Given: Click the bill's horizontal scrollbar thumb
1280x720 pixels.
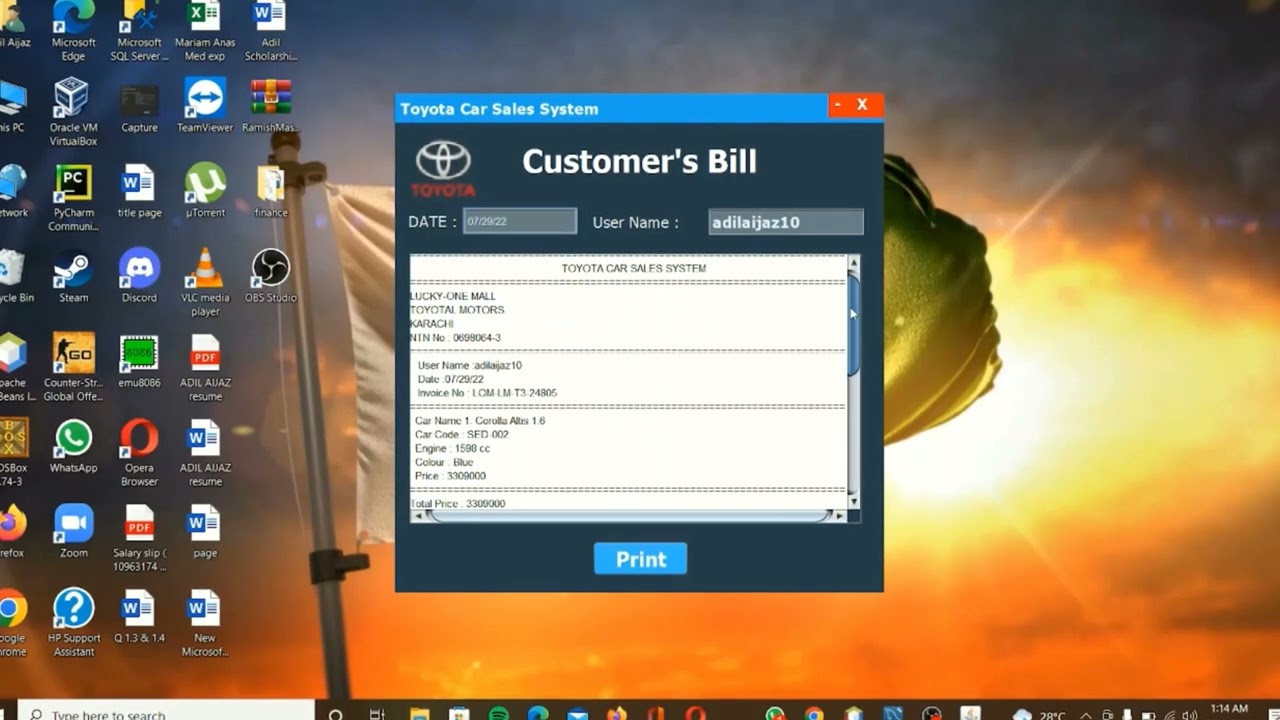Looking at the screenshot, I should (630, 516).
